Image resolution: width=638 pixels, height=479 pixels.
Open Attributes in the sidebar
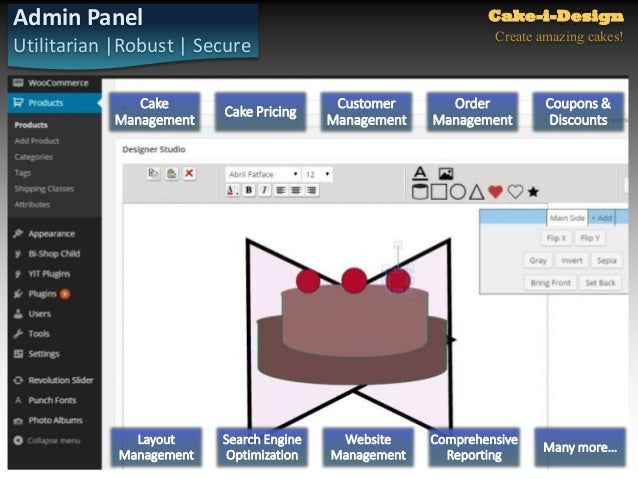pos(32,204)
